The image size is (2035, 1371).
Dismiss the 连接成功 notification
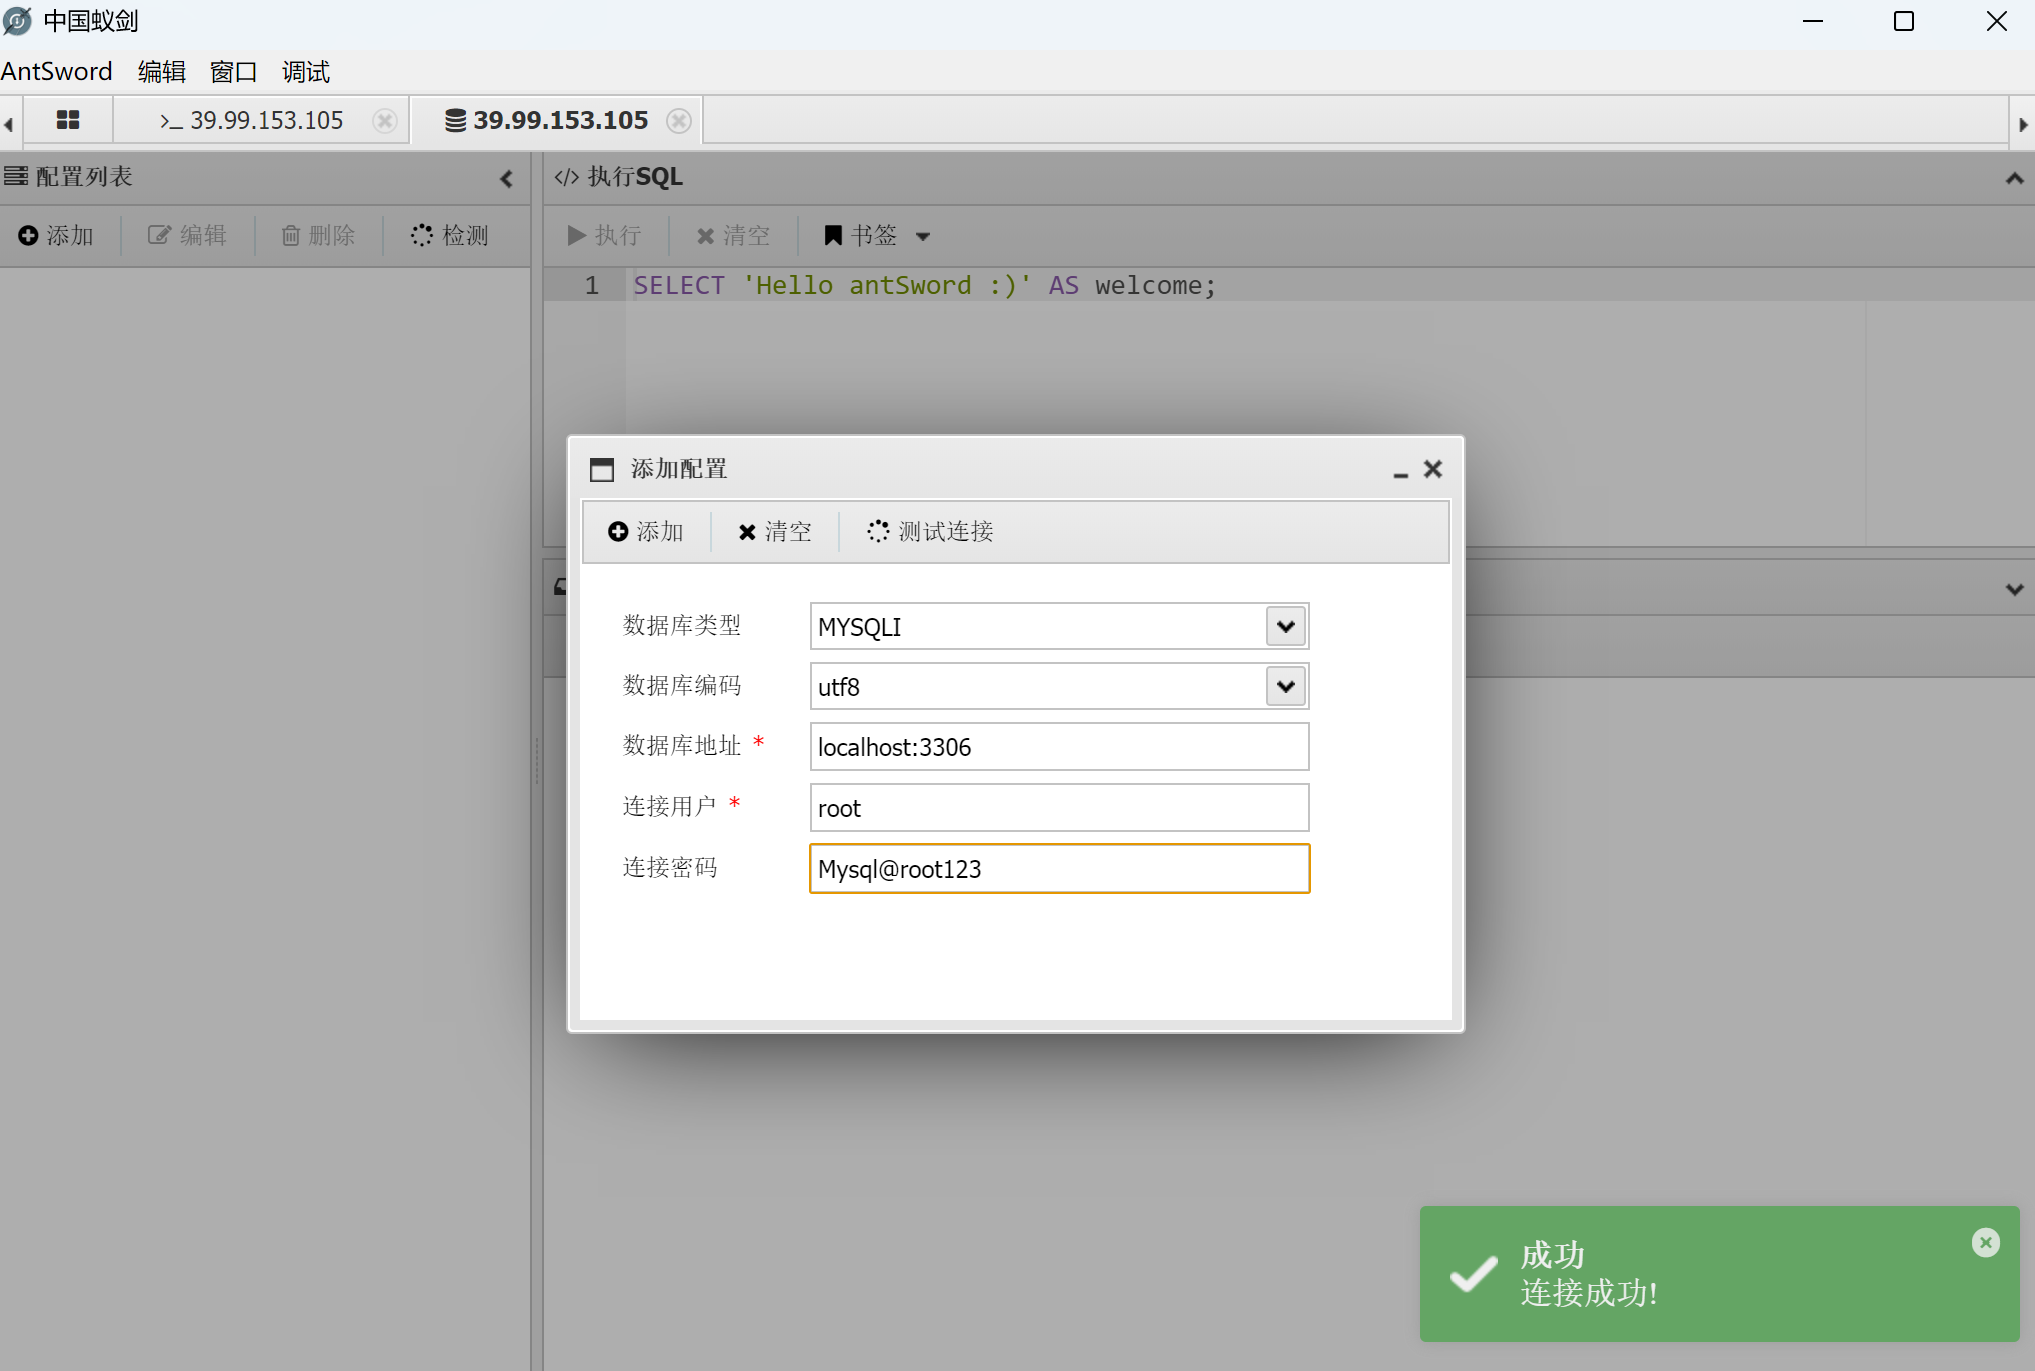1985,1242
